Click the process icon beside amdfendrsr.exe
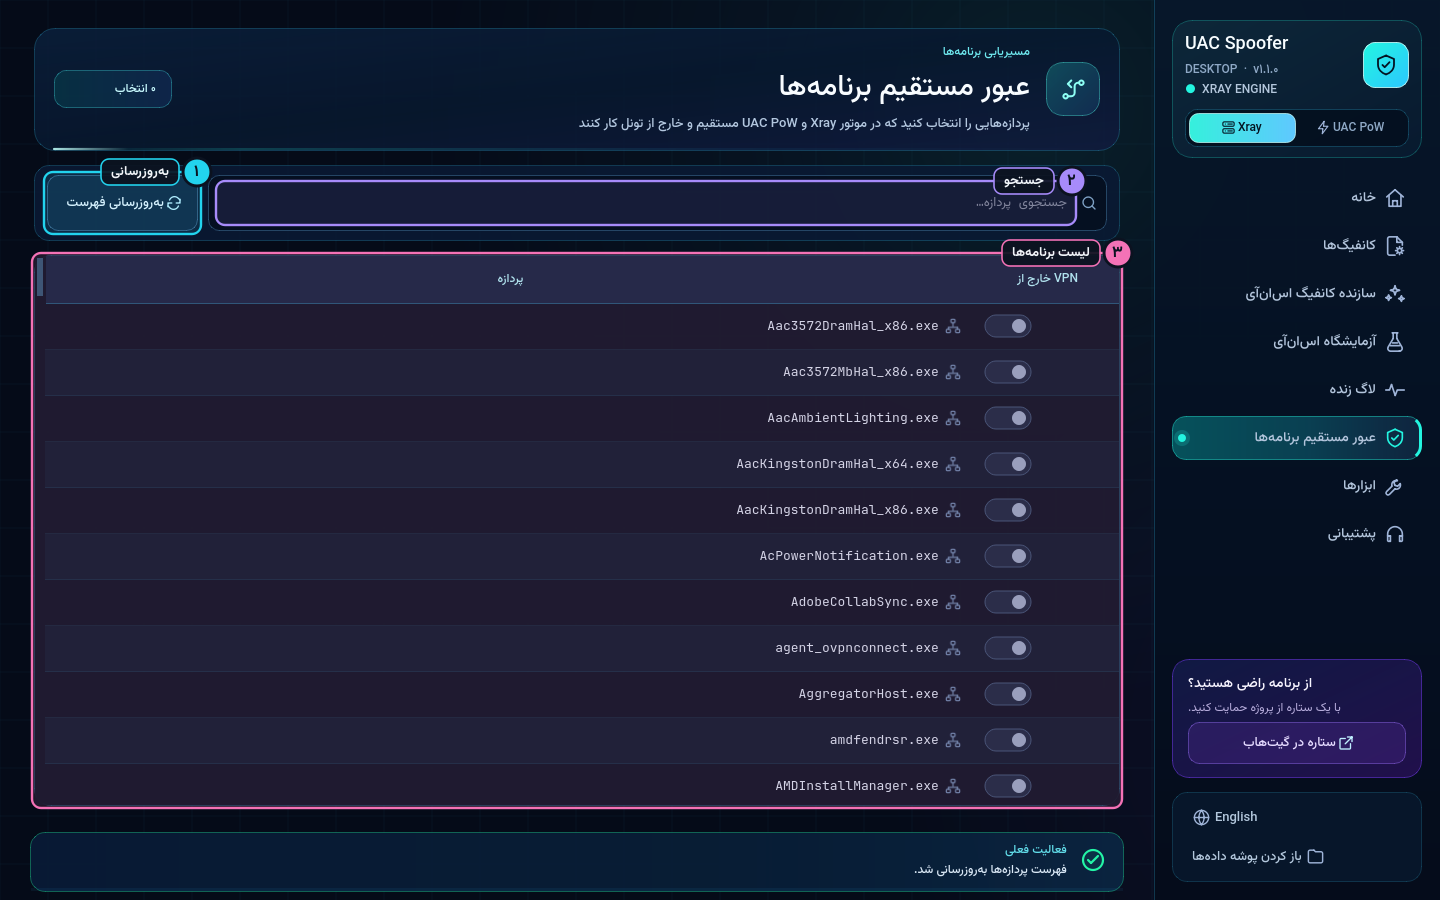This screenshot has width=1440, height=900. click(x=953, y=740)
